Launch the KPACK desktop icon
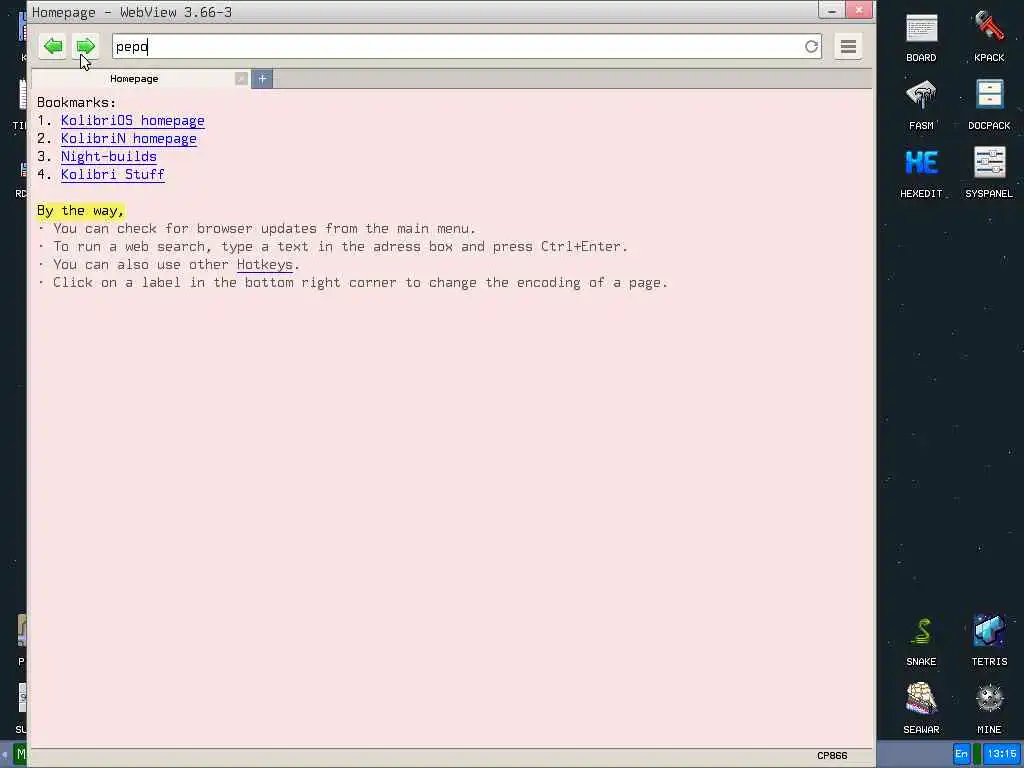Image resolution: width=1024 pixels, height=768 pixels. tap(989, 38)
